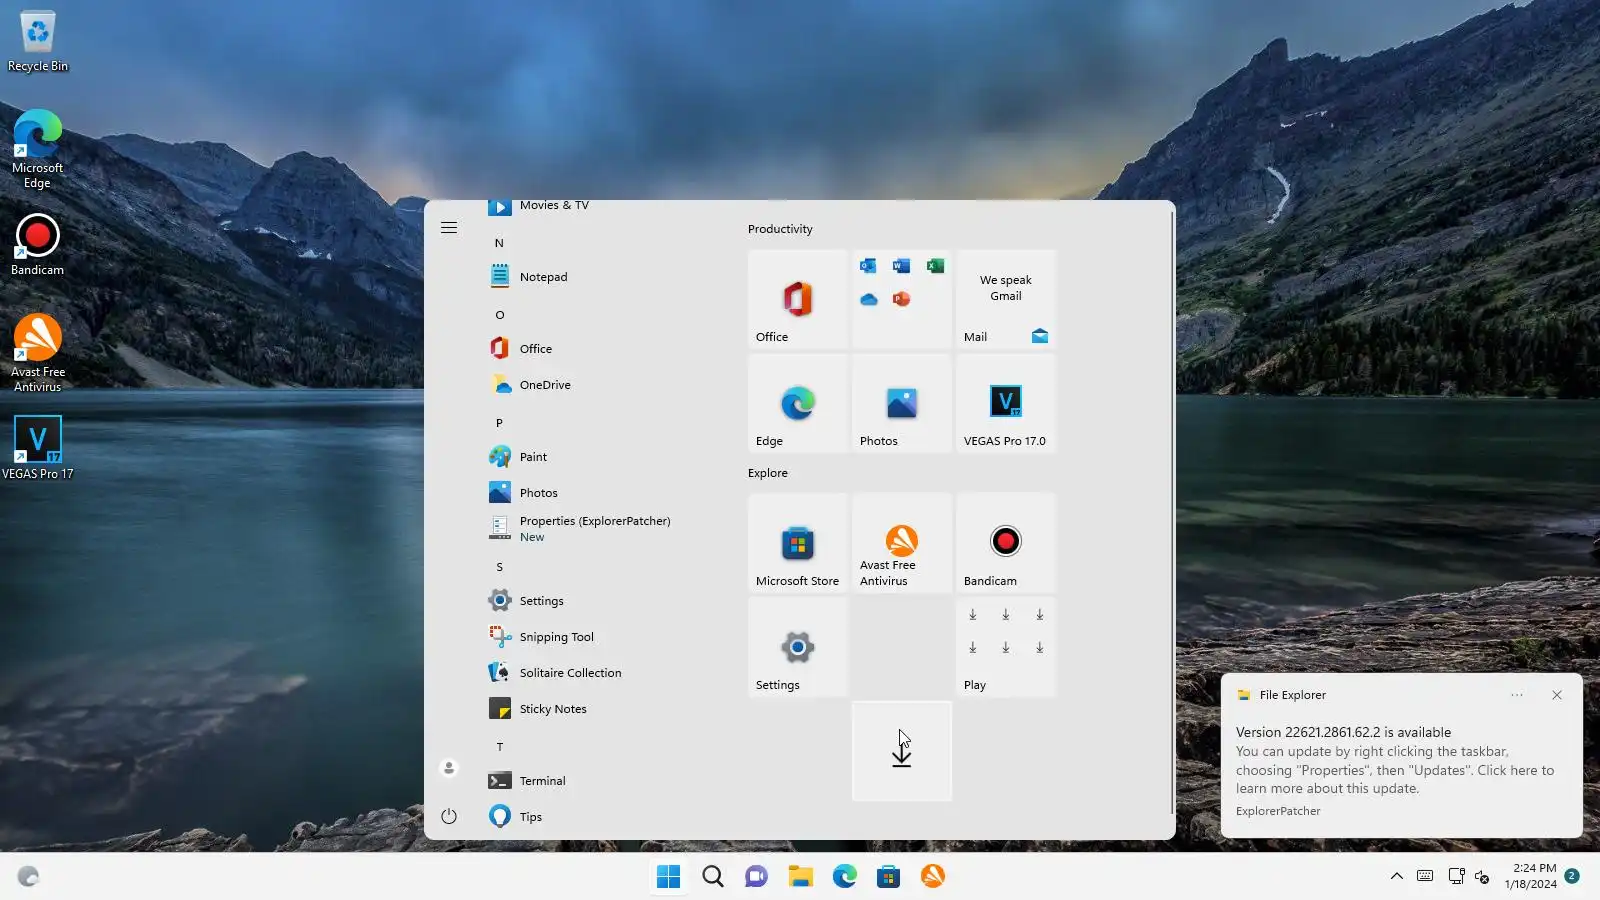Open the clock and date in taskbar

1530,876
